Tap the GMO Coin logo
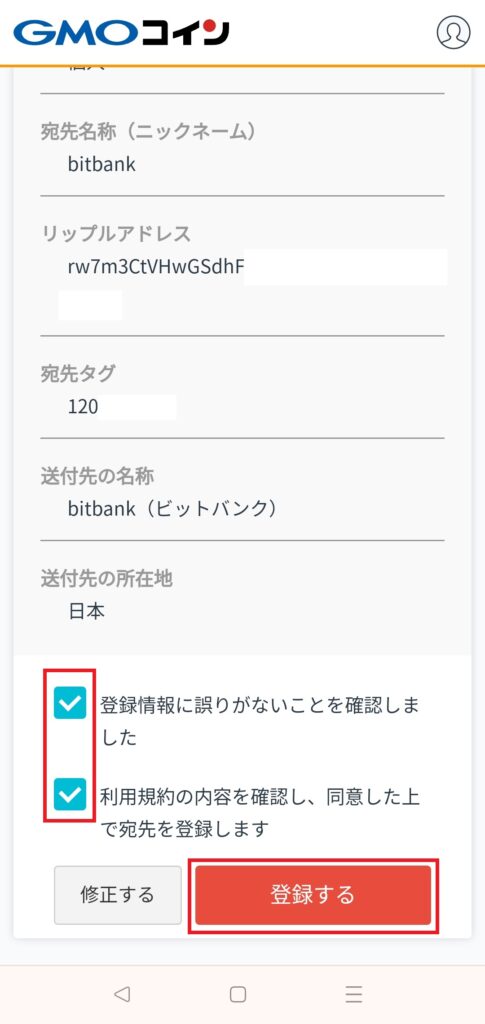485x1024 pixels. pyautogui.click(x=121, y=32)
